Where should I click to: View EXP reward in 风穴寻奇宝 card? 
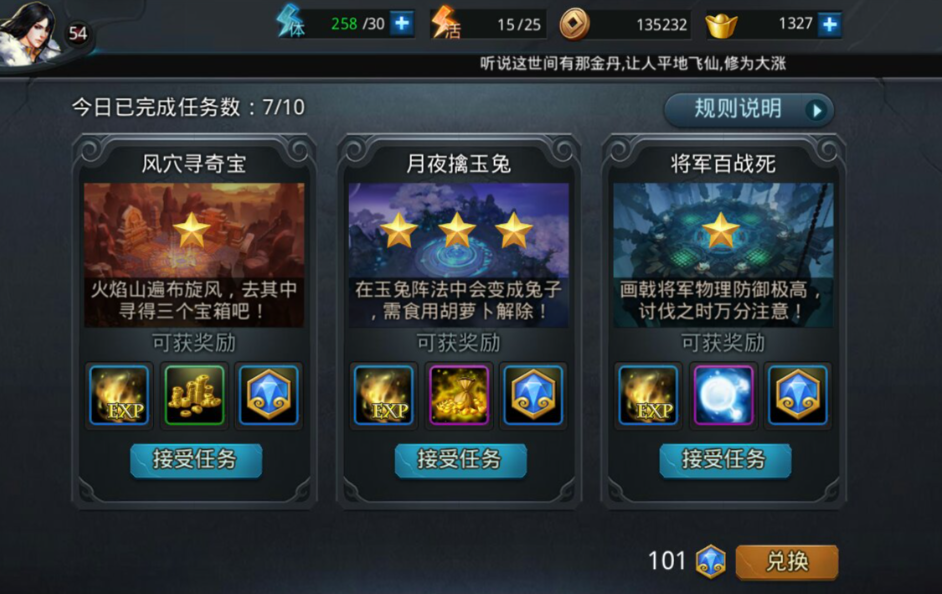click(x=119, y=396)
